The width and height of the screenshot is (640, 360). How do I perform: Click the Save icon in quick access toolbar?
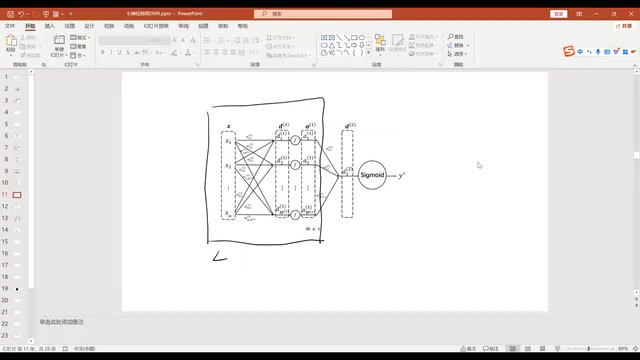click(x=10, y=14)
